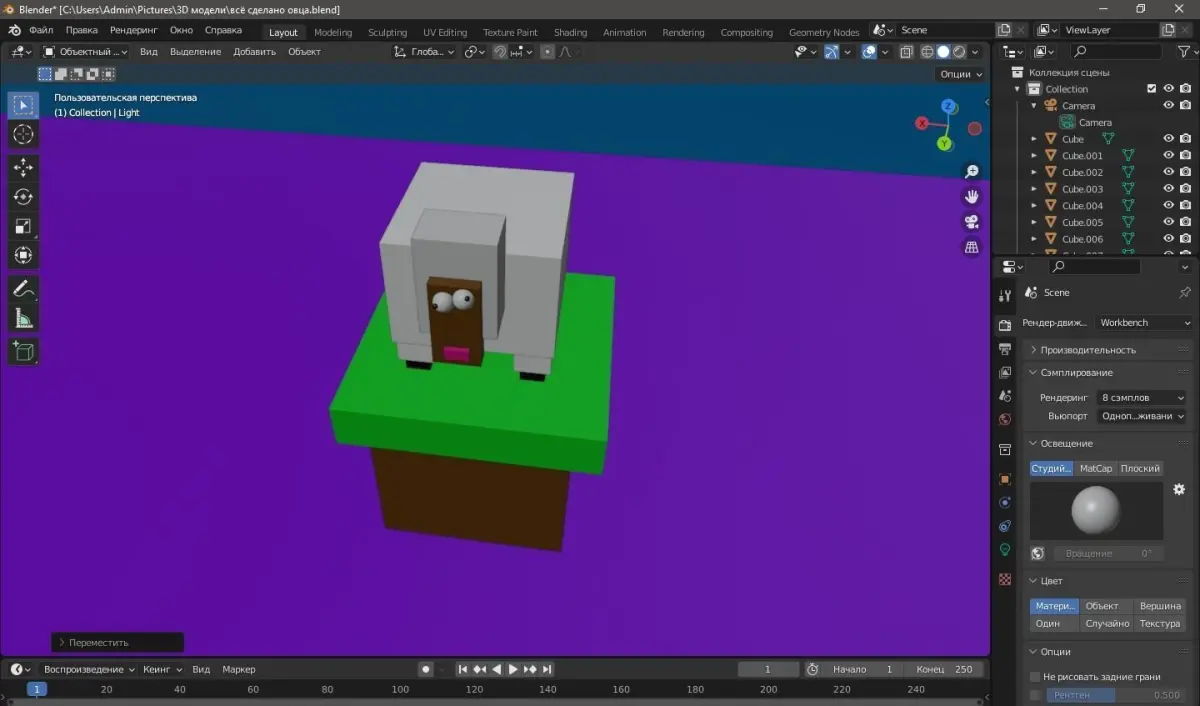Click the studio light sphere preview
Viewport: 1200px width, 706px height.
point(1096,511)
